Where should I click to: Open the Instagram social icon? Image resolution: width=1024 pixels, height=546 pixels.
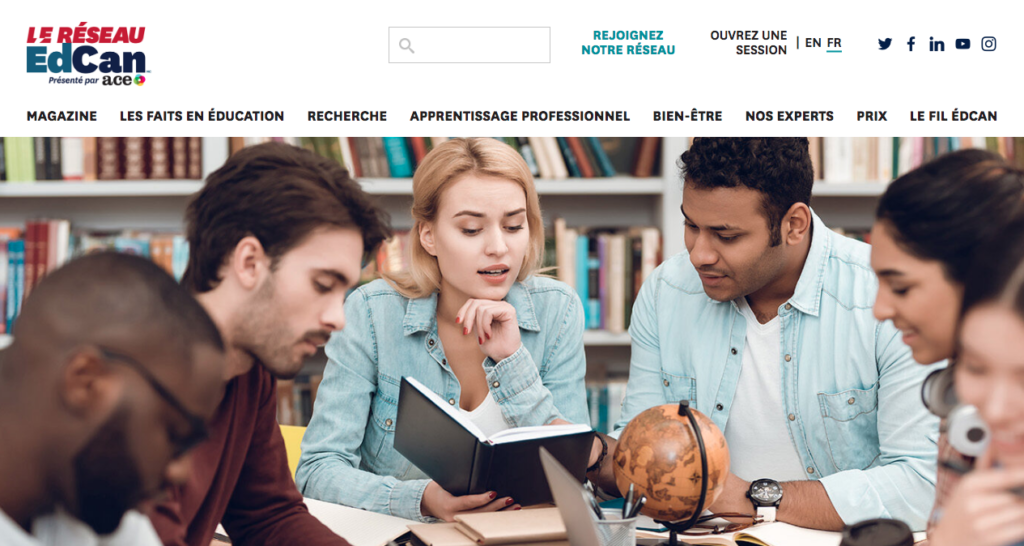pos(989,44)
